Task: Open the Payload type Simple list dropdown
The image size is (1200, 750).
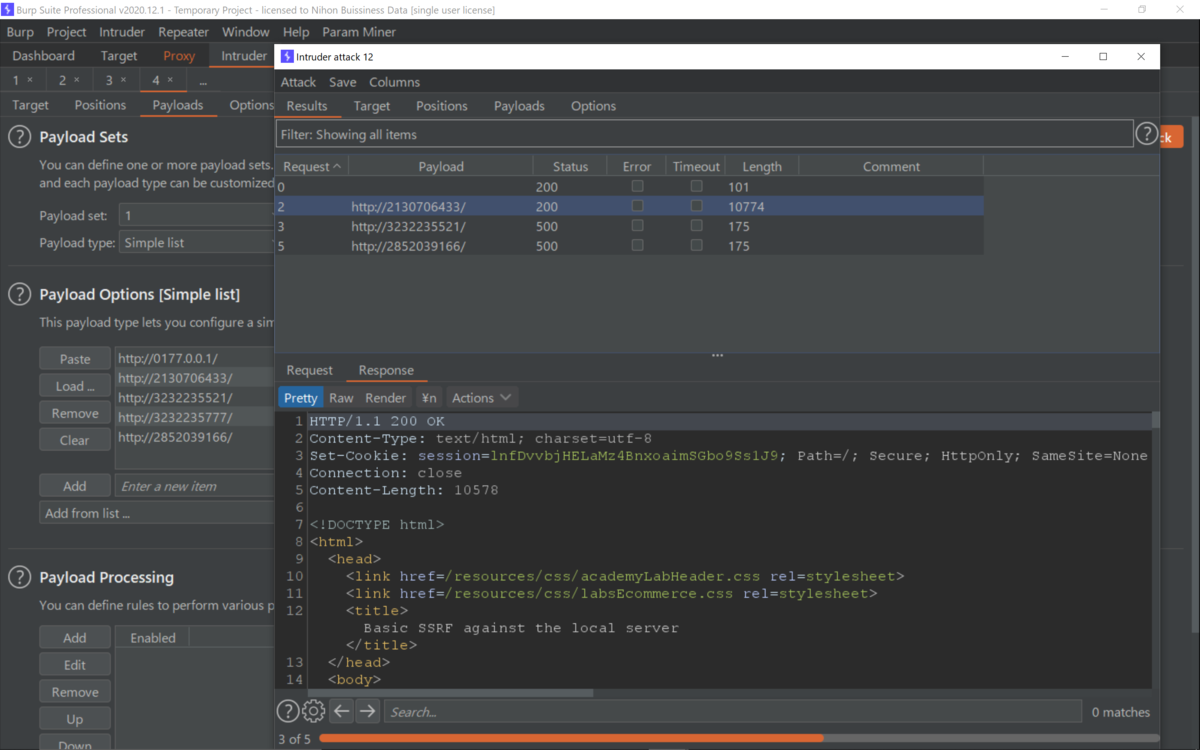Action: coord(196,242)
